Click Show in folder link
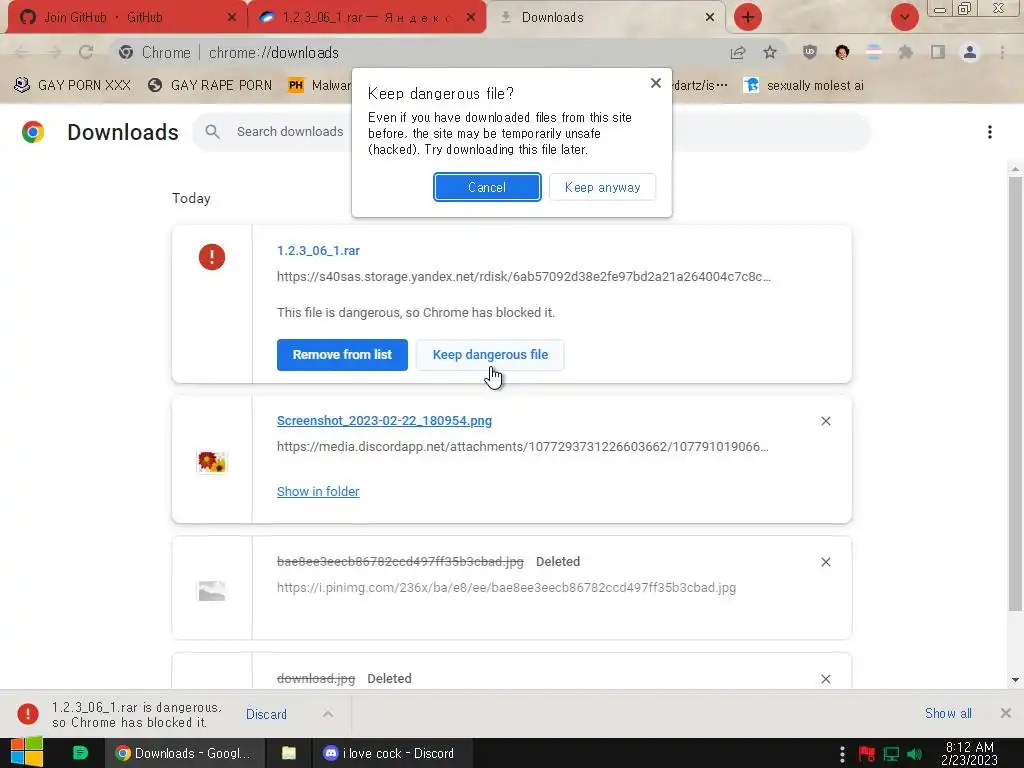Screen dimensions: 1024x768 (318, 491)
